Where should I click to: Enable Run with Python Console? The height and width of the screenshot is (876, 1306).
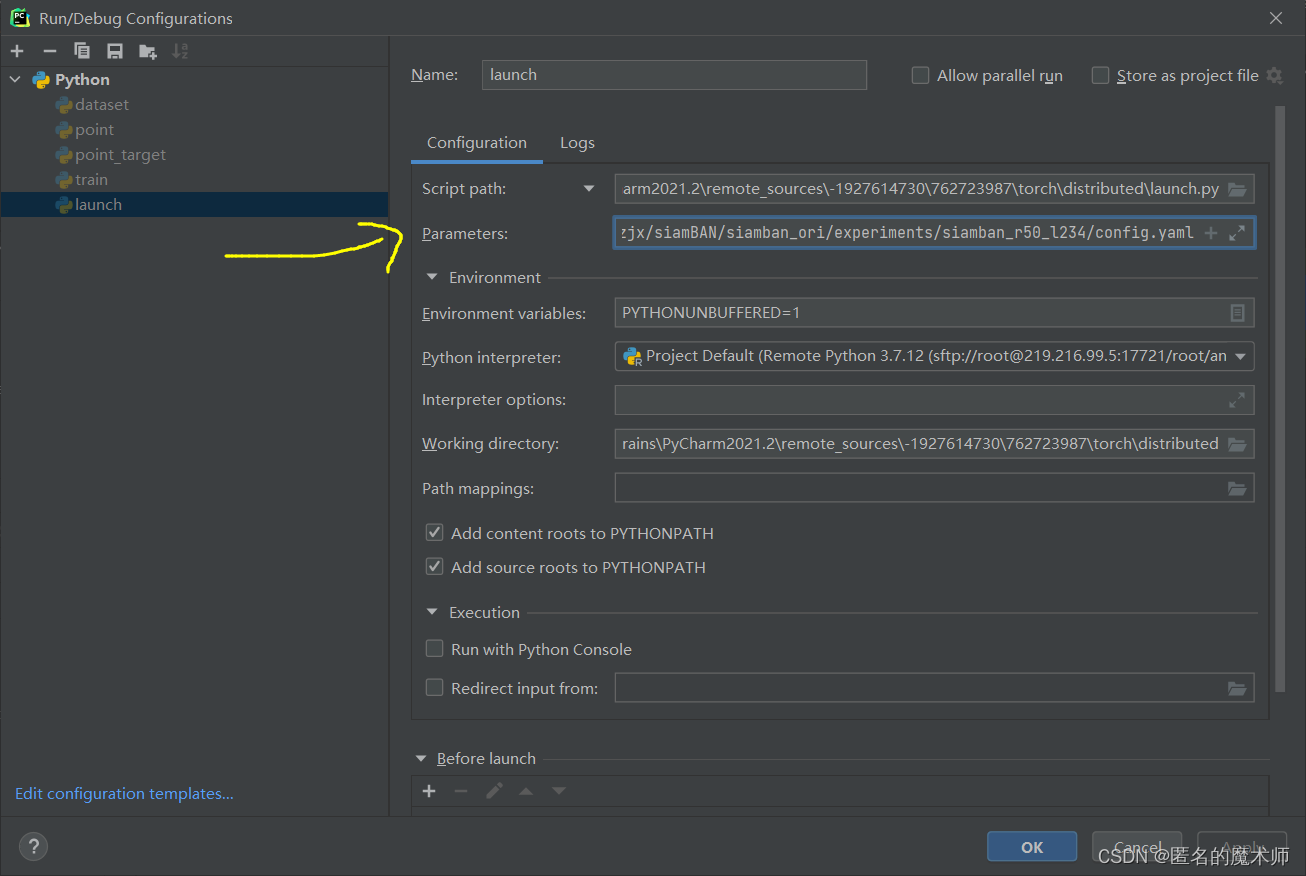pyautogui.click(x=434, y=648)
